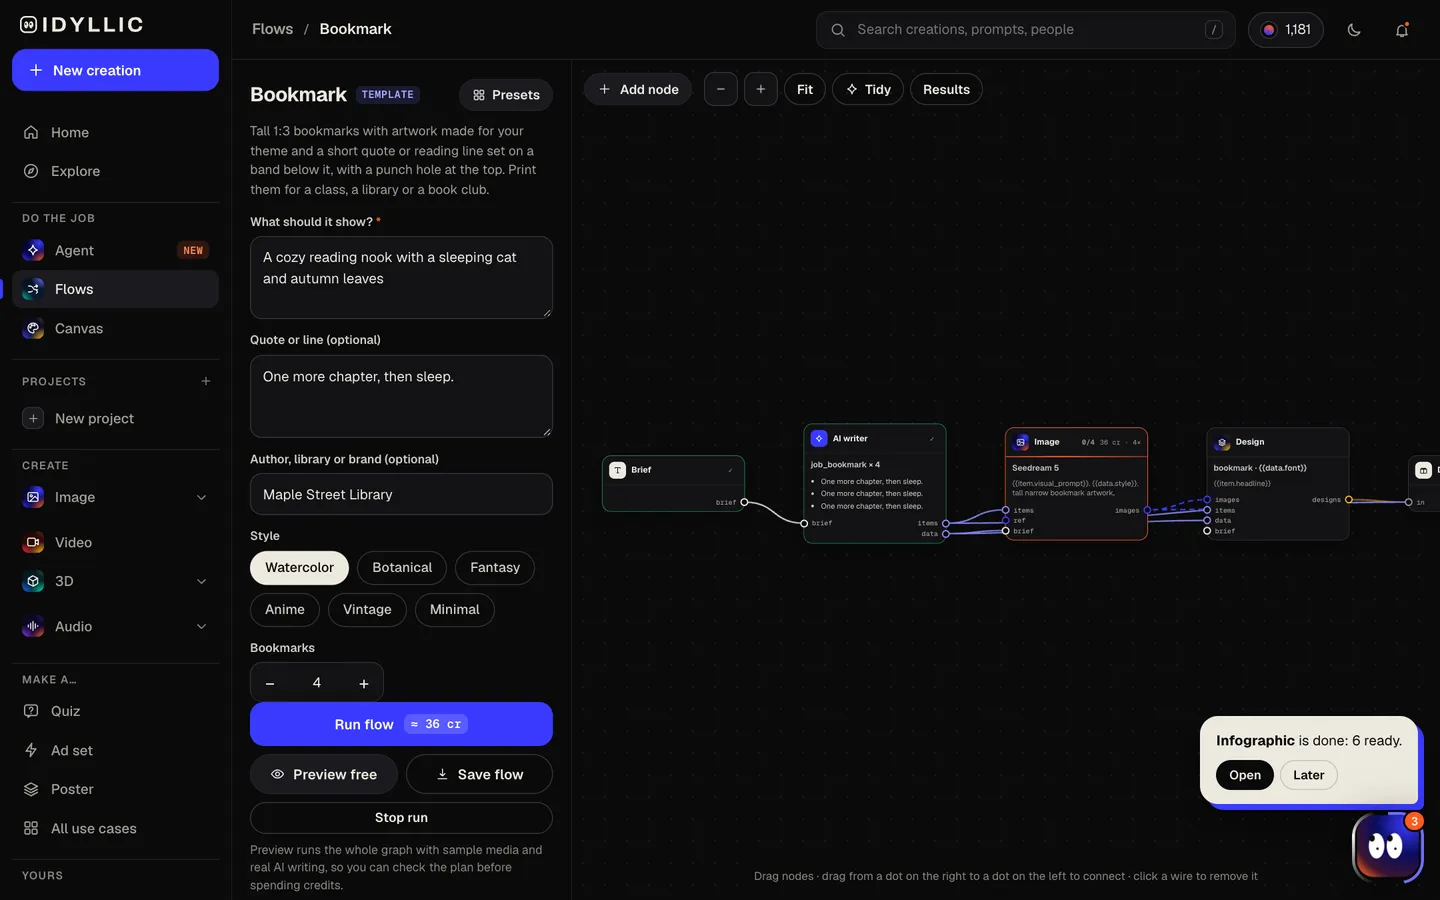Click the IDYLLIC logo

pyautogui.click(x=82, y=24)
